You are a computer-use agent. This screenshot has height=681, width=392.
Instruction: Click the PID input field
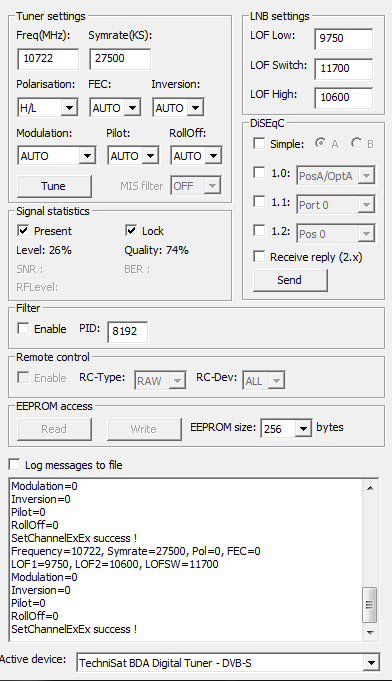(x=127, y=331)
